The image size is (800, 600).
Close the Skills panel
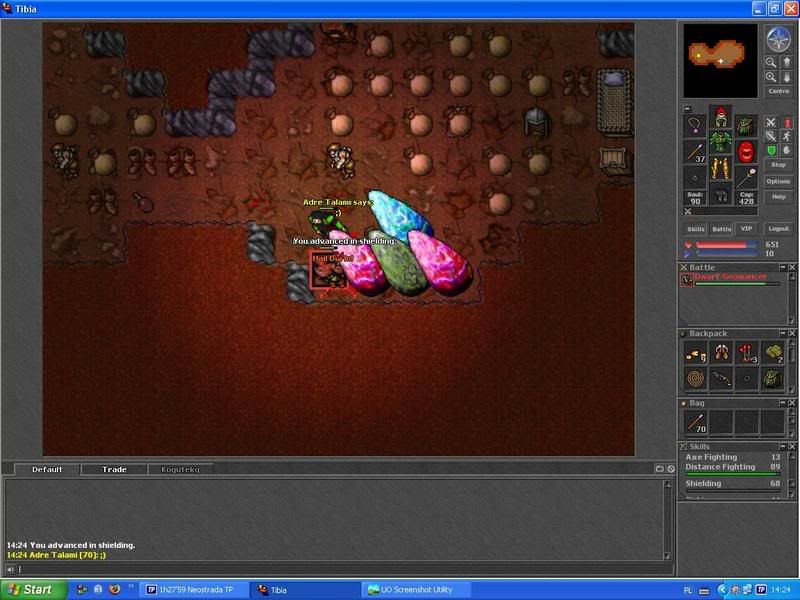[x=792, y=446]
